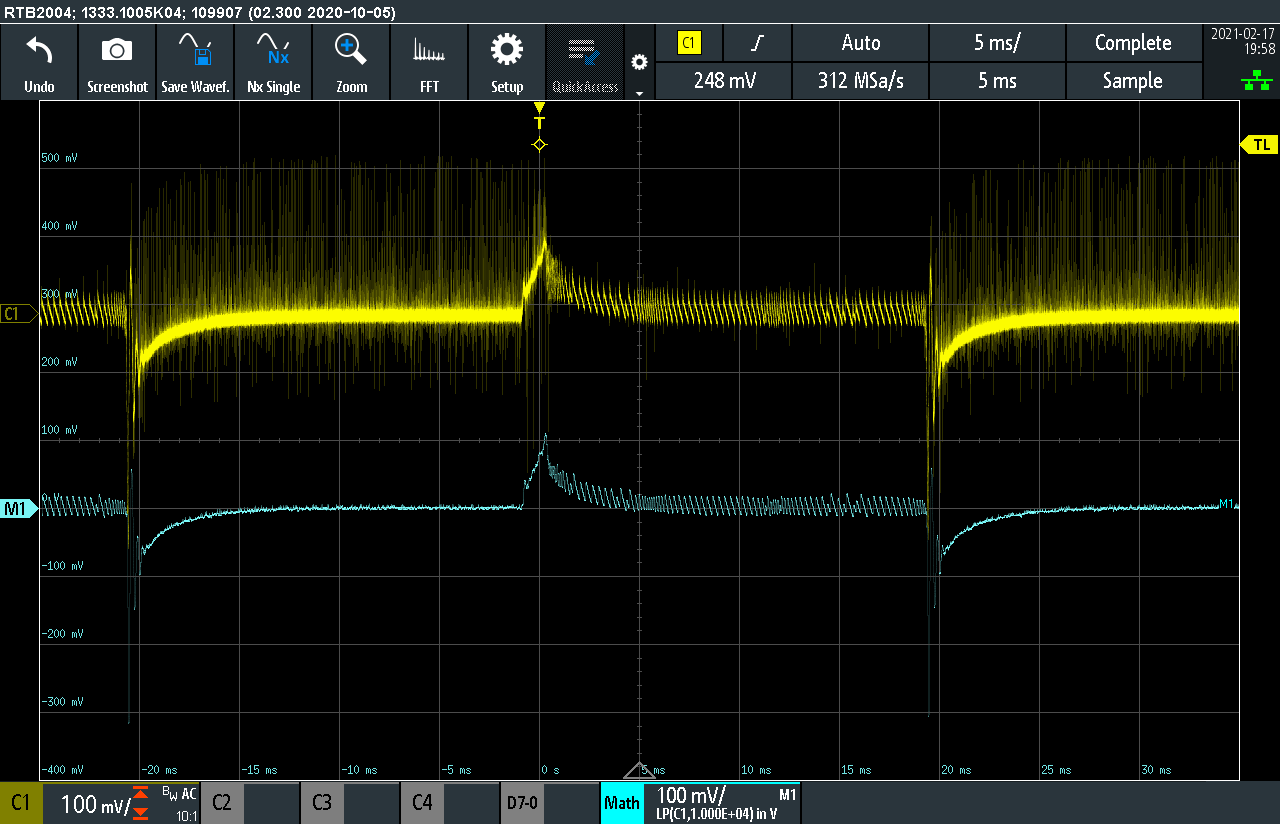Toggle the Math channel button
The image size is (1280, 824).
coord(622,803)
